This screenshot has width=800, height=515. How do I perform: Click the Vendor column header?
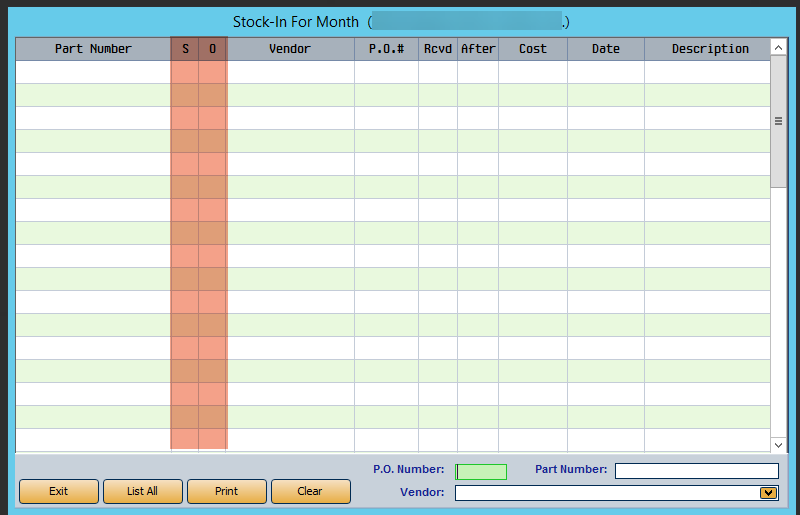pos(290,49)
